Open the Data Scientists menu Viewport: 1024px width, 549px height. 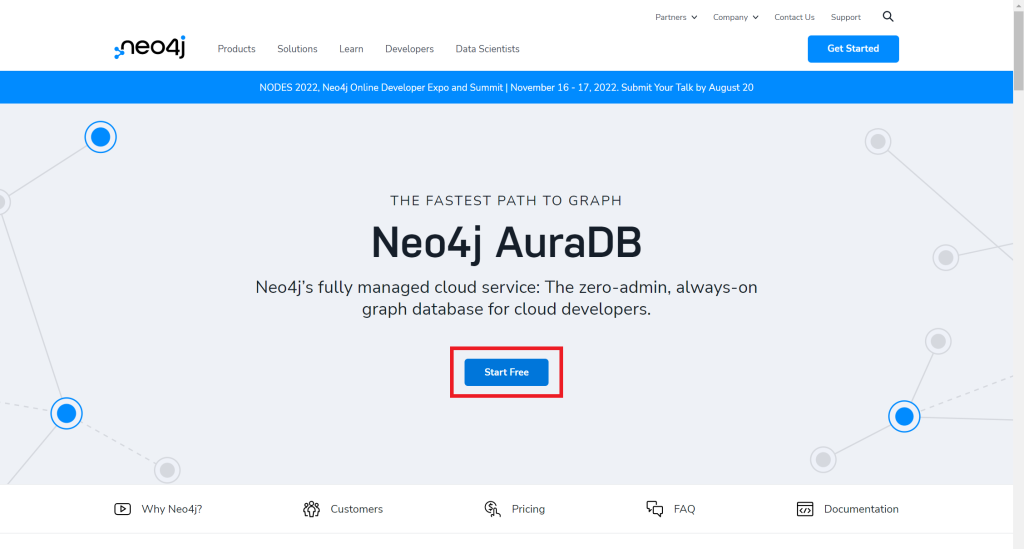click(487, 49)
